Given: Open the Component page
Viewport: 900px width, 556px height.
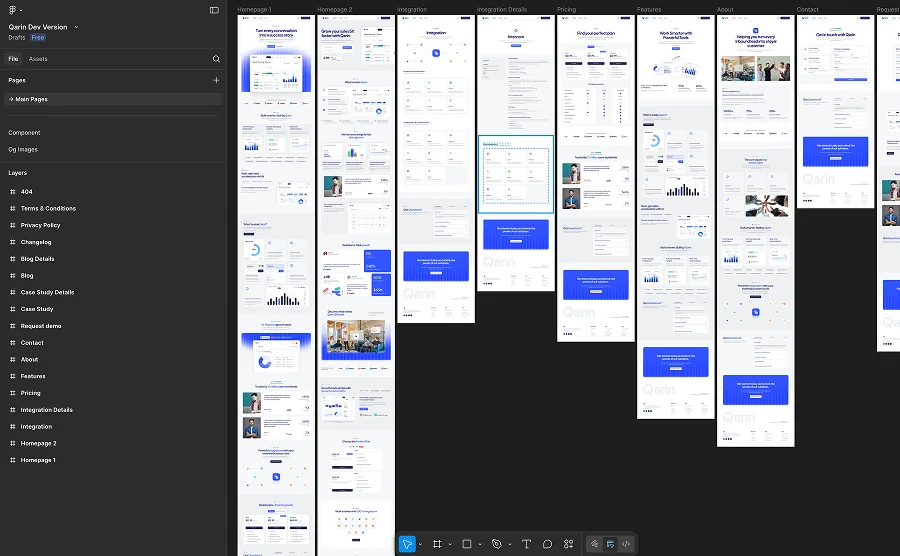Looking at the screenshot, I should click(x=24, y=133).
